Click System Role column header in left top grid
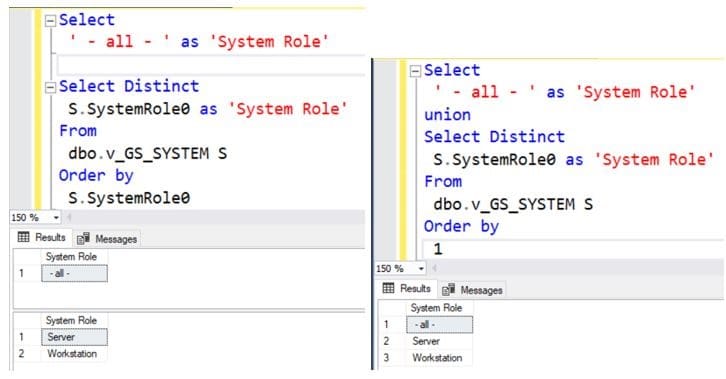Viewport: 726px width, 379px height. tap(75, 257)
